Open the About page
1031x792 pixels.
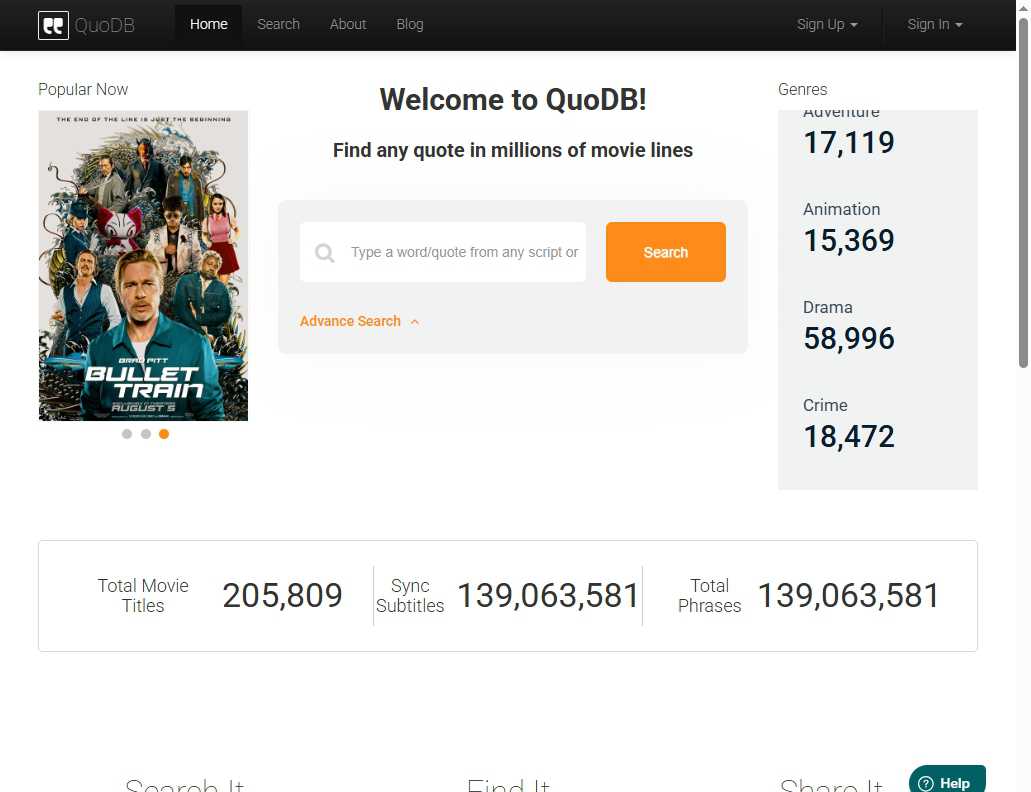coord(348,25)
